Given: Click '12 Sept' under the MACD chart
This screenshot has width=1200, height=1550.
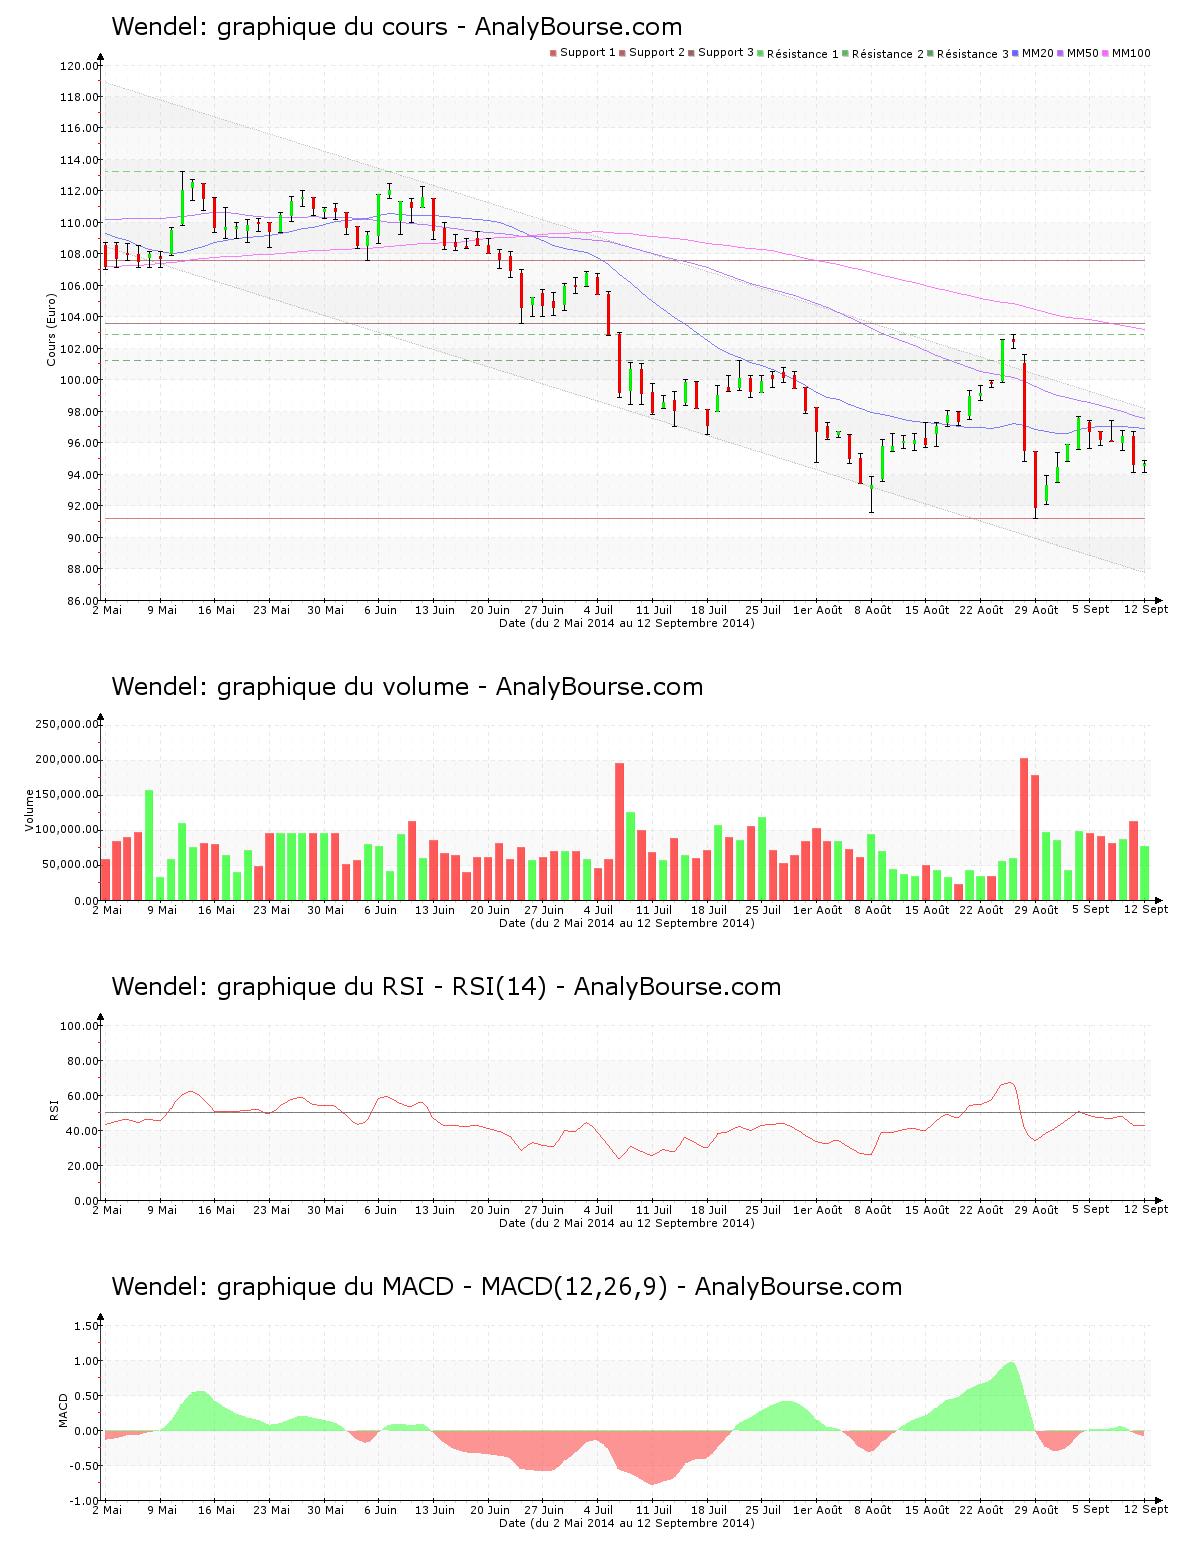Looking at the screenshot, I should click(1146, 1509).
